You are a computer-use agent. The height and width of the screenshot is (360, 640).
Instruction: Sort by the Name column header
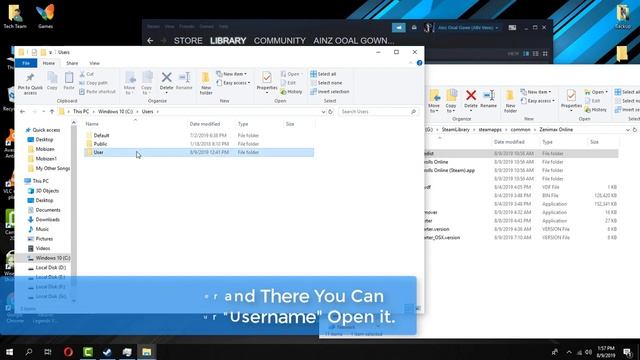[x=92, y=124]
